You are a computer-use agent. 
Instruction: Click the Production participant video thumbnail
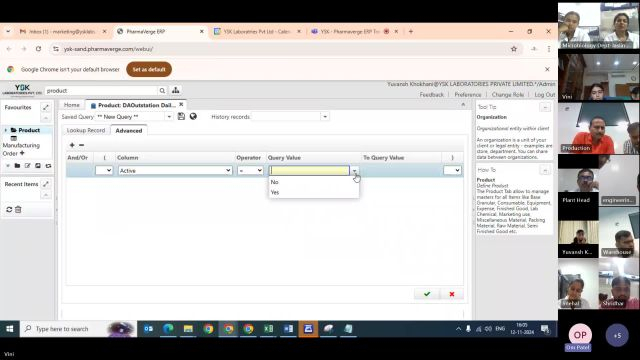[x=599, y=128]
